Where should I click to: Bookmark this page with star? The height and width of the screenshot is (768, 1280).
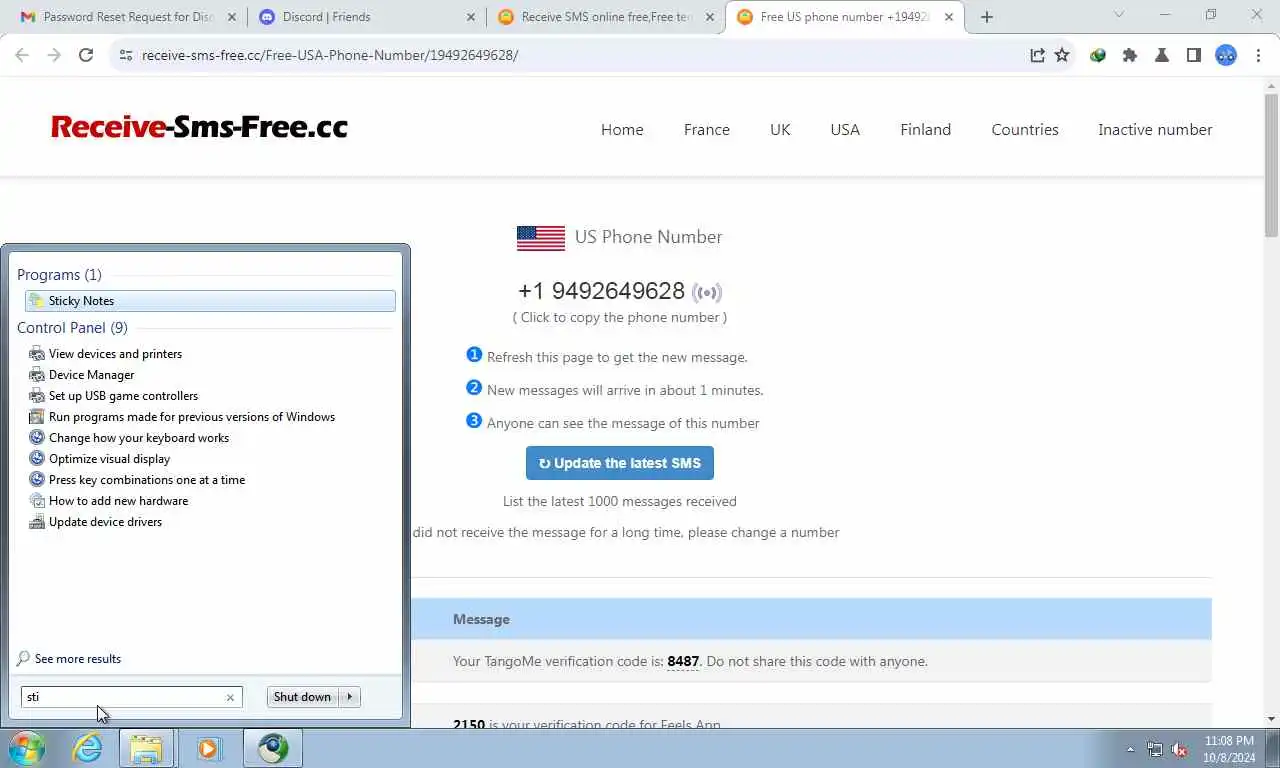tap(1062, 56)
